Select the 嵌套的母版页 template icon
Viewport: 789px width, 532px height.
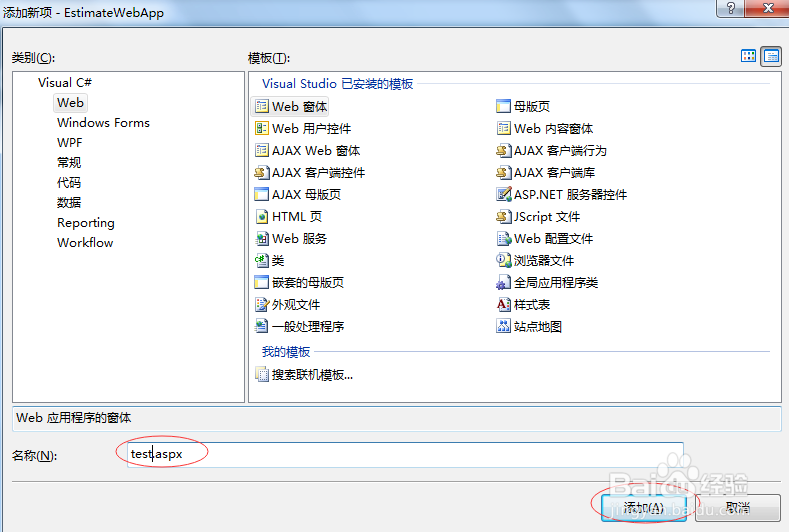[262, 282]
